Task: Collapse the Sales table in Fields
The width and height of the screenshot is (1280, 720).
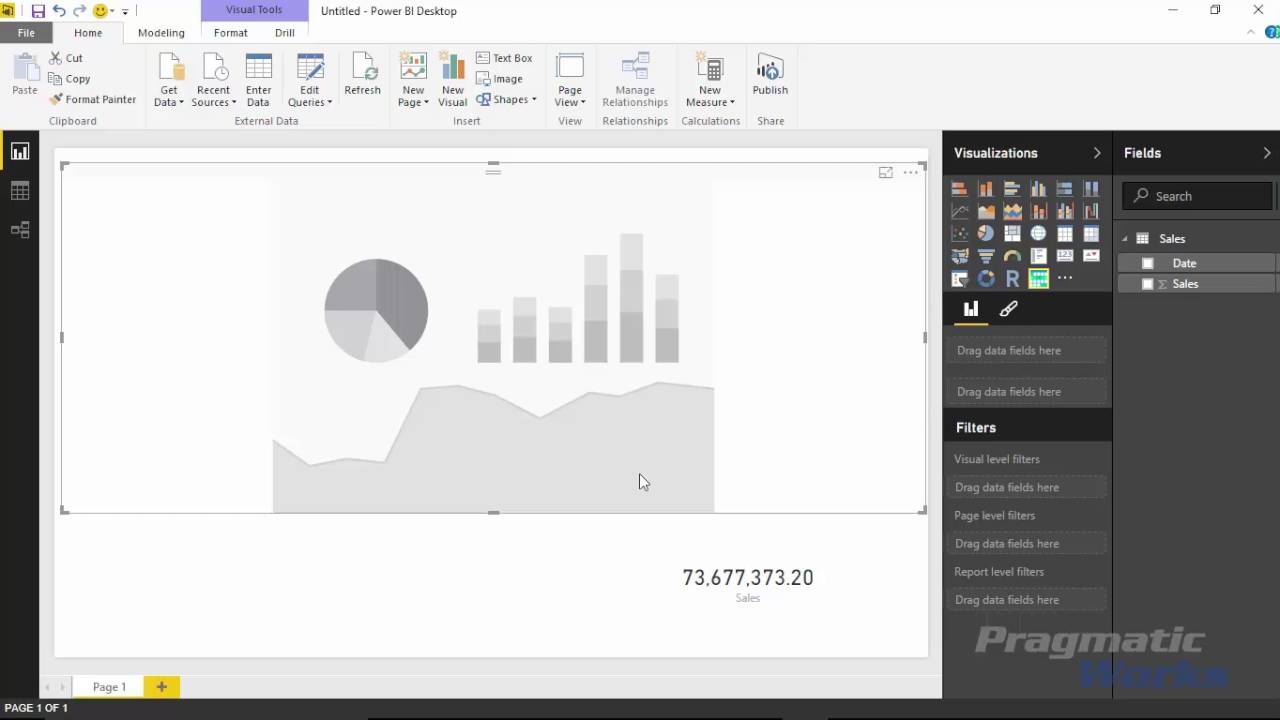Action: pyautogui.click(x=1125, y=239)
